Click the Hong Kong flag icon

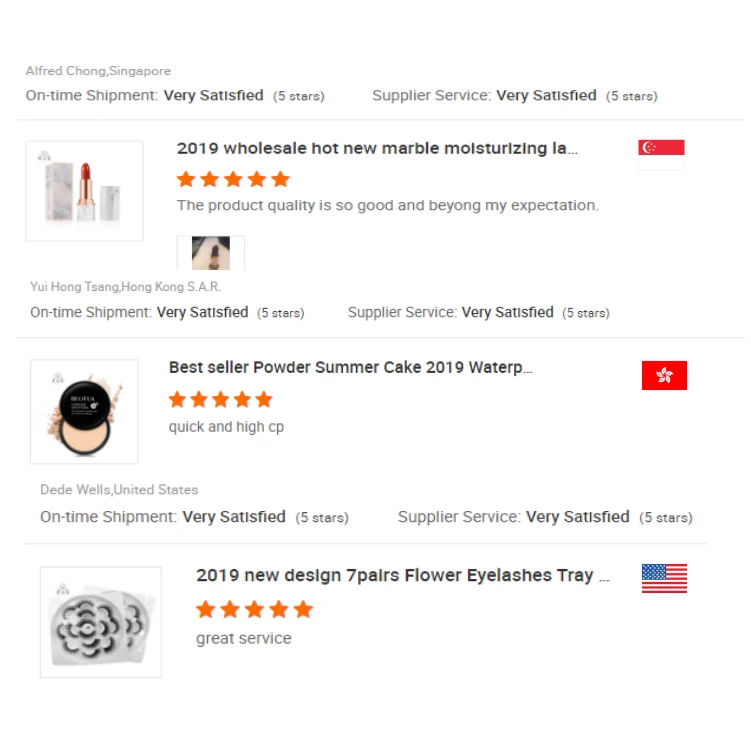tap(664, 375)
